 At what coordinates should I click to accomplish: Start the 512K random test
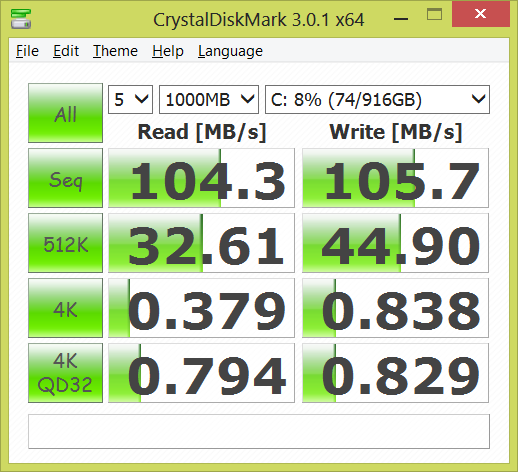(x=65, y=243)
